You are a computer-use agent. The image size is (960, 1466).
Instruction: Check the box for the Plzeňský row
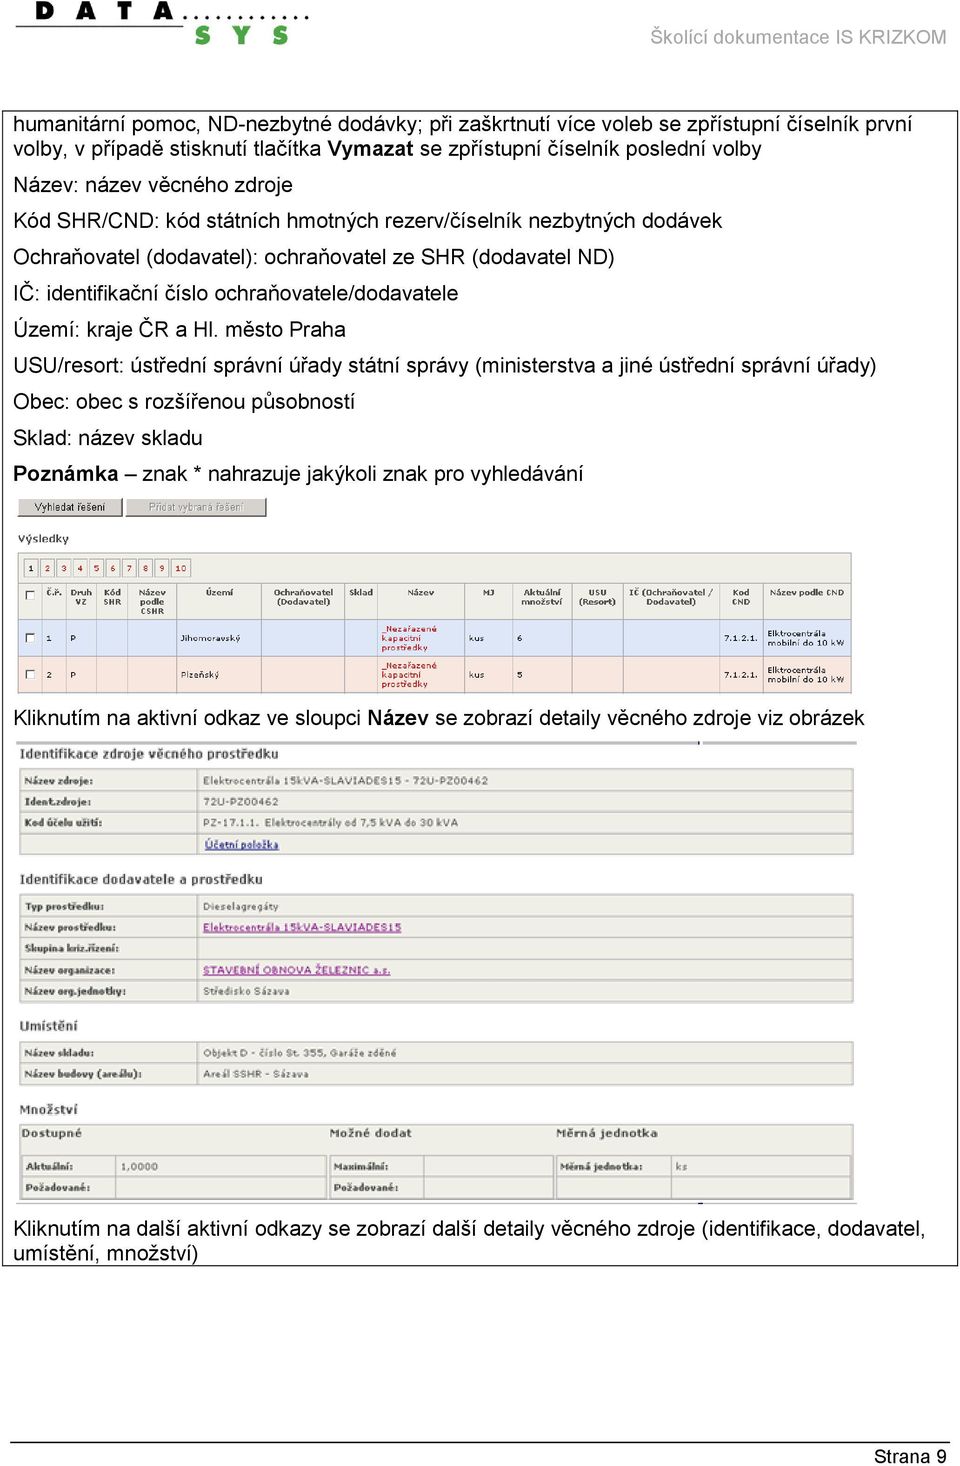point(30,674)
